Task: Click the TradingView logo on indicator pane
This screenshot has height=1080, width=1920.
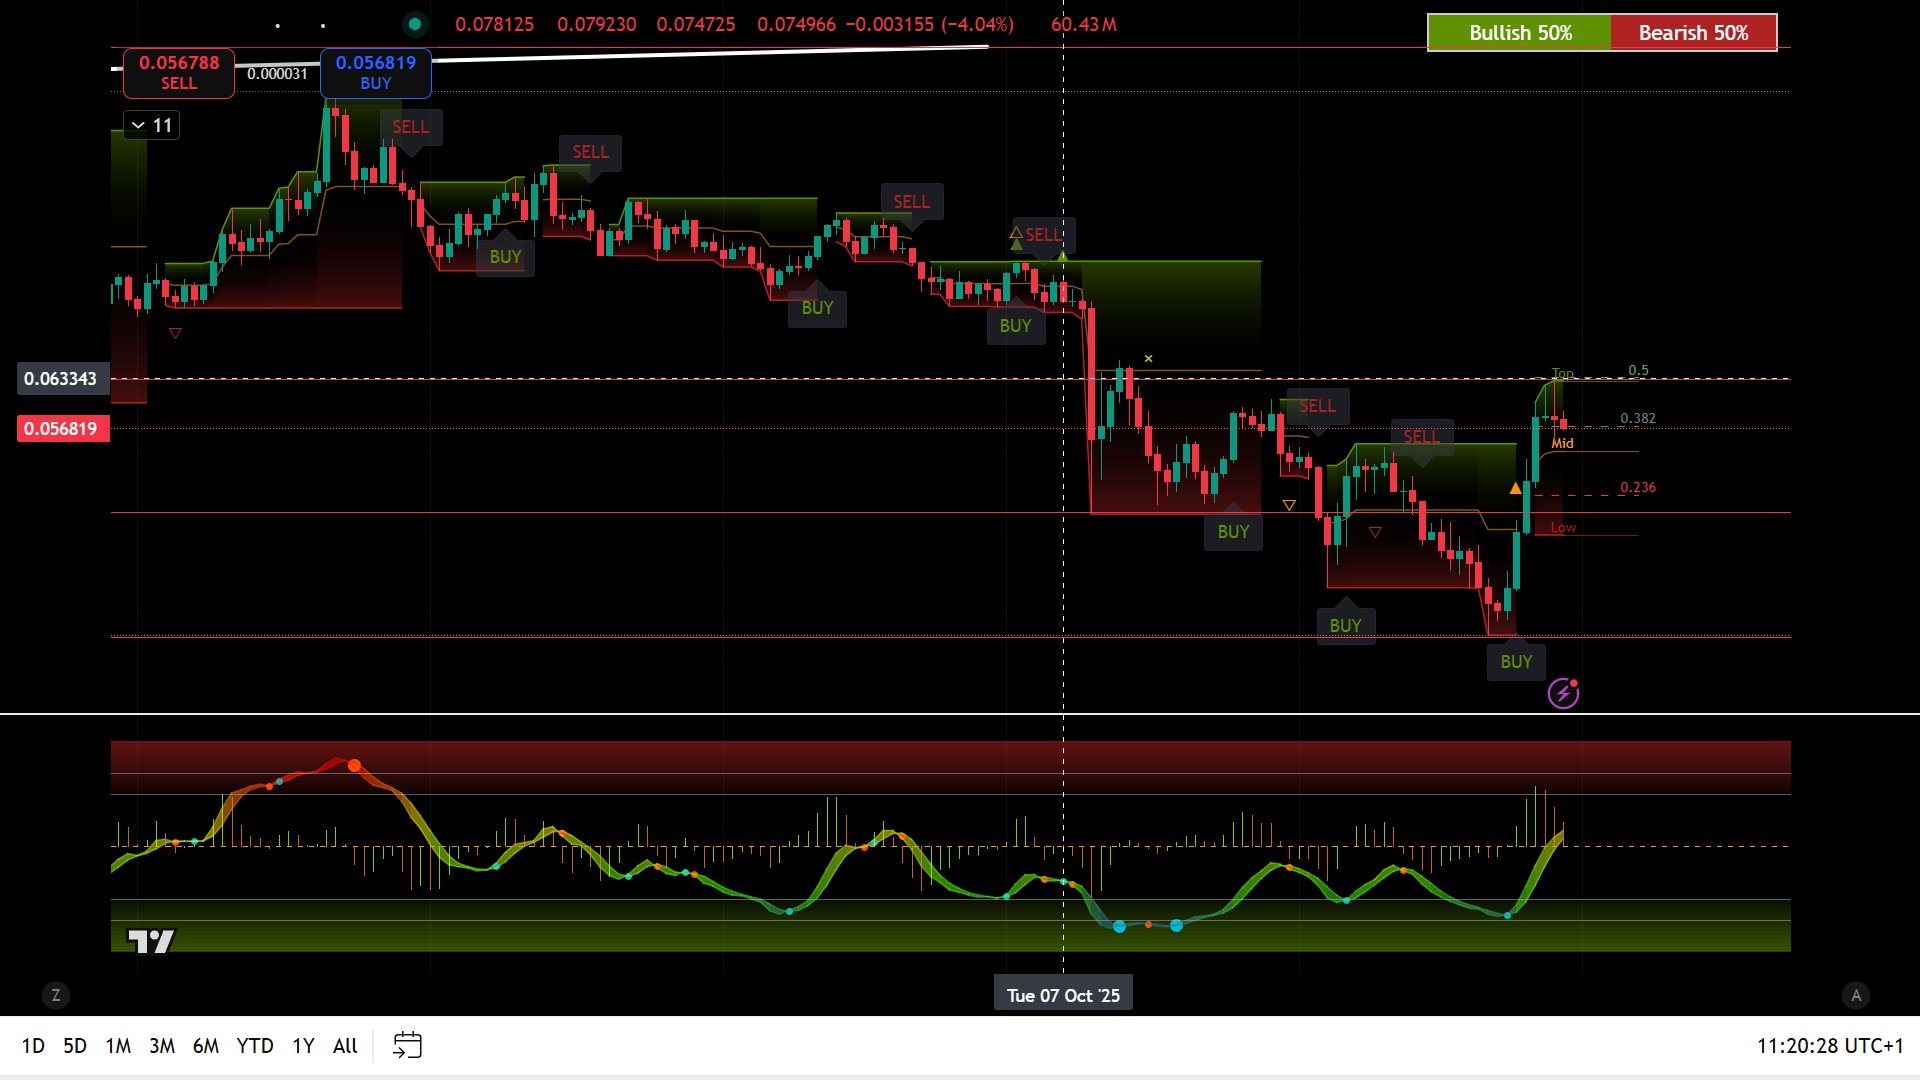Action: click(151, 941)
